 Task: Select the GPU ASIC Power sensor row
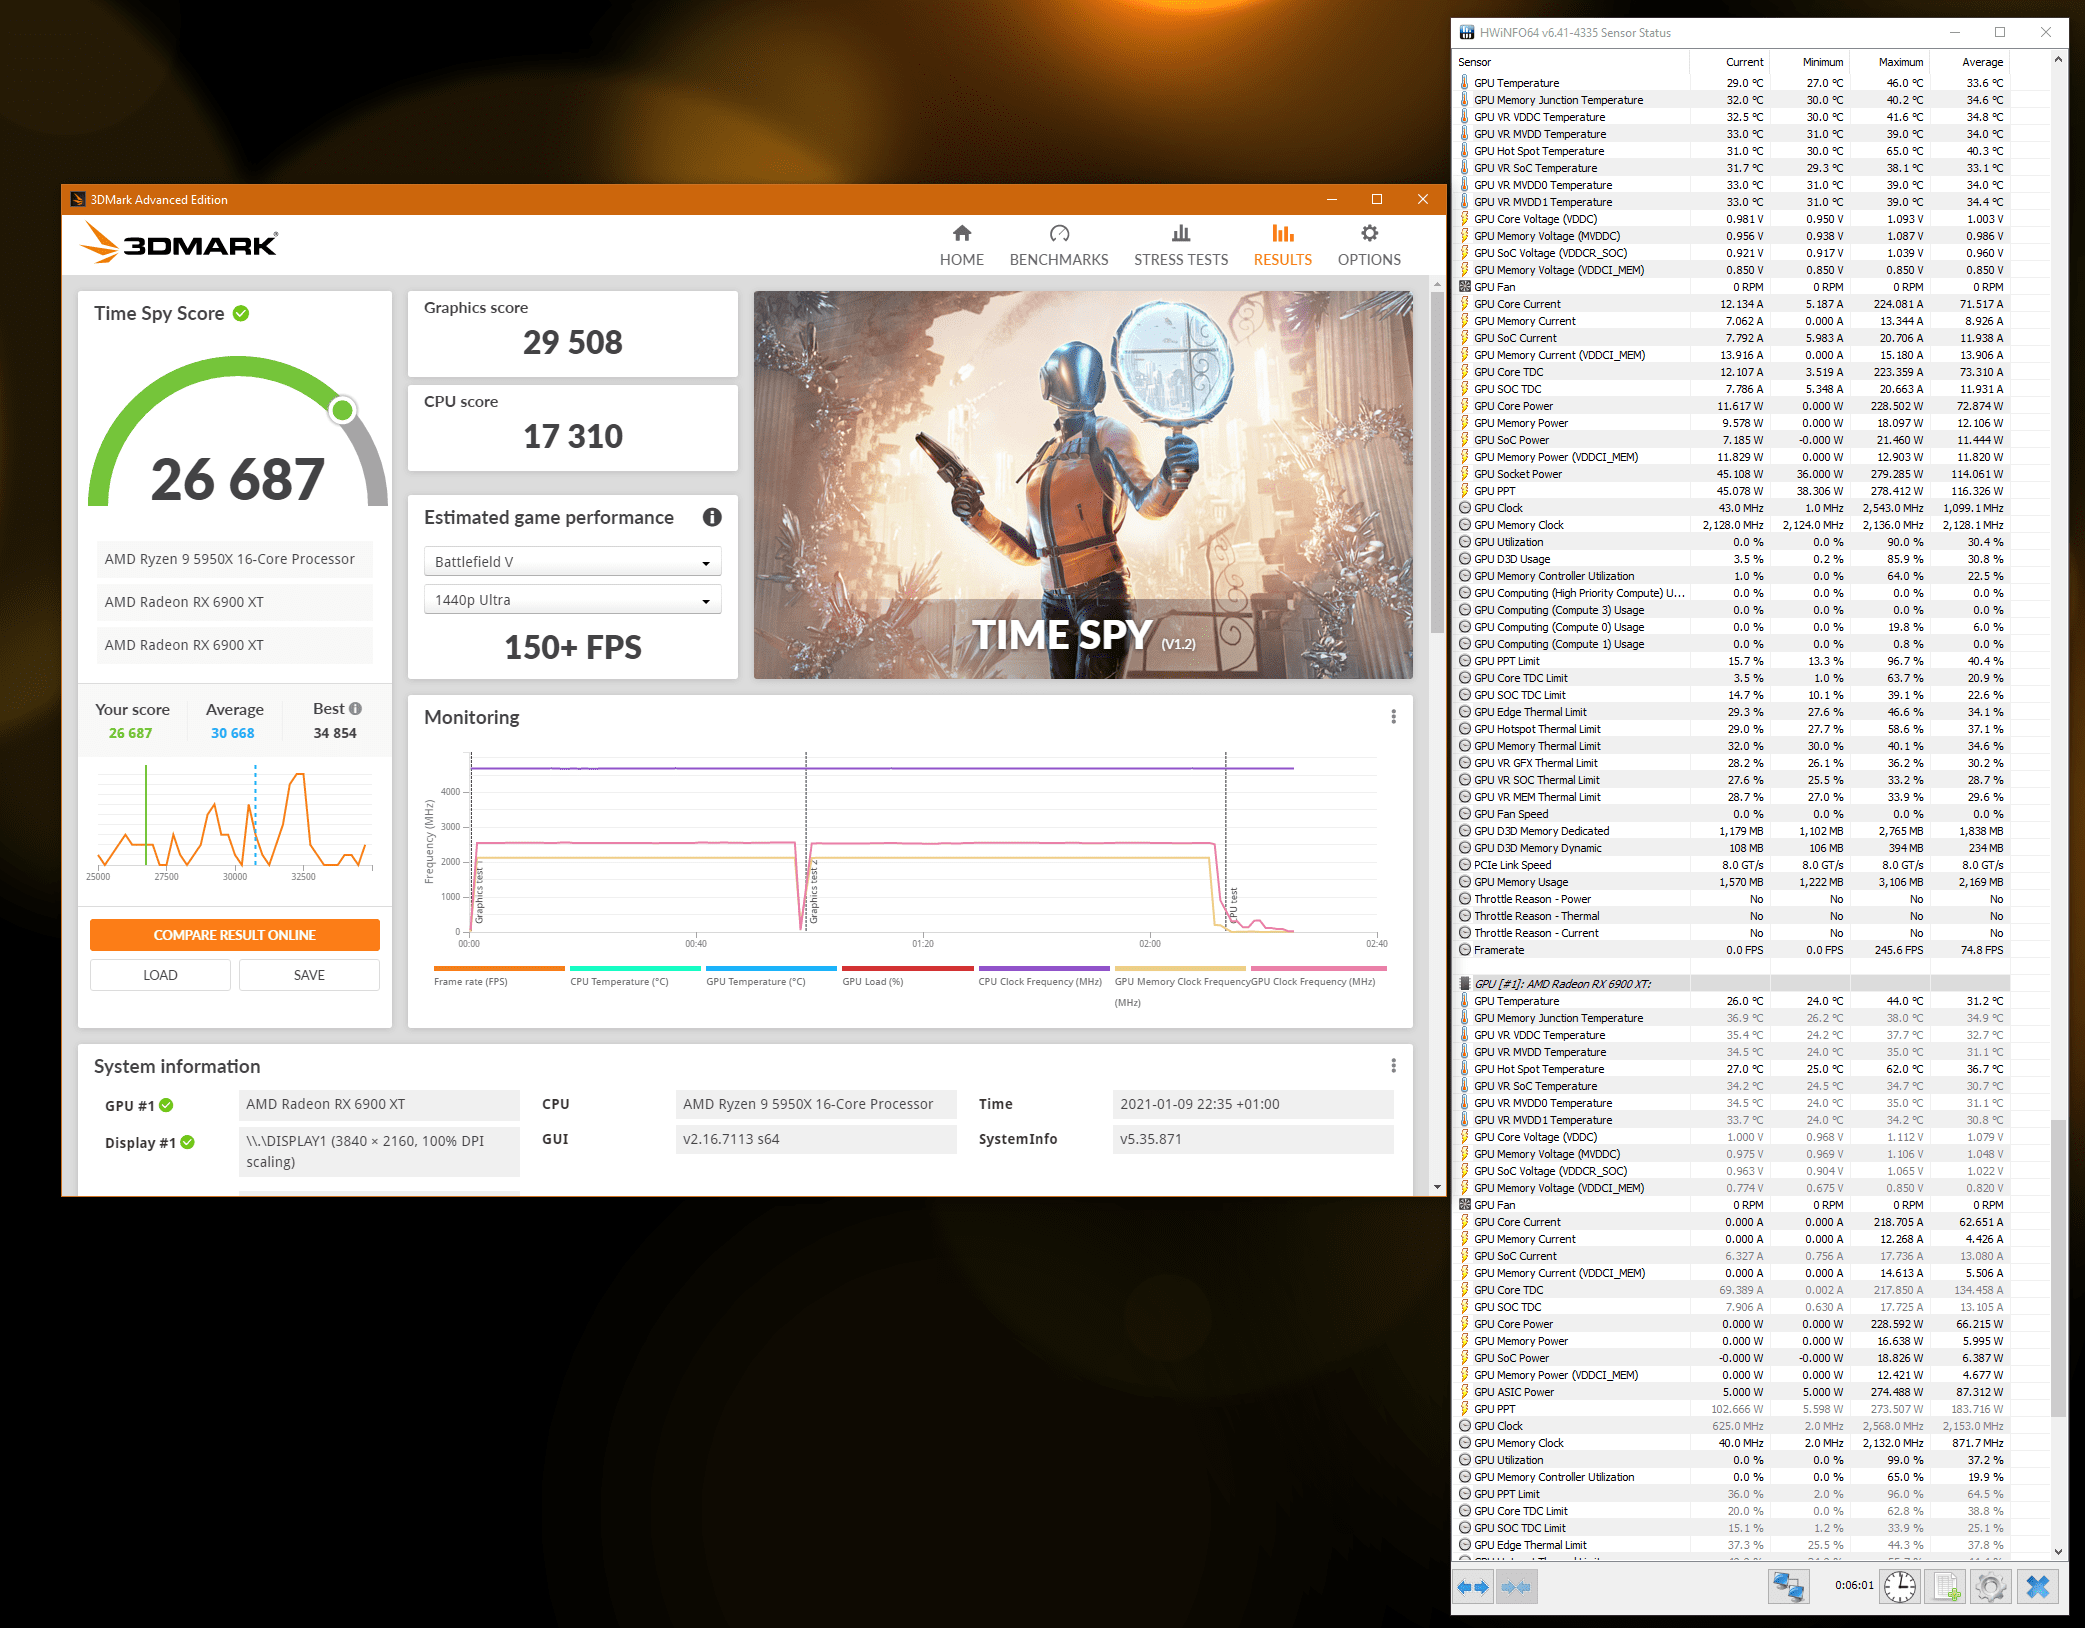[x=1733, y=1392]
